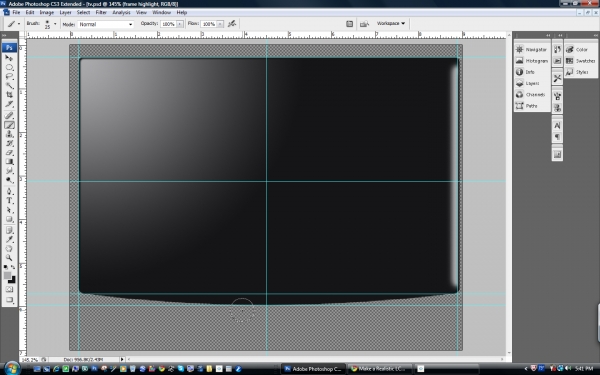Open the Navigator panel button

532,49
